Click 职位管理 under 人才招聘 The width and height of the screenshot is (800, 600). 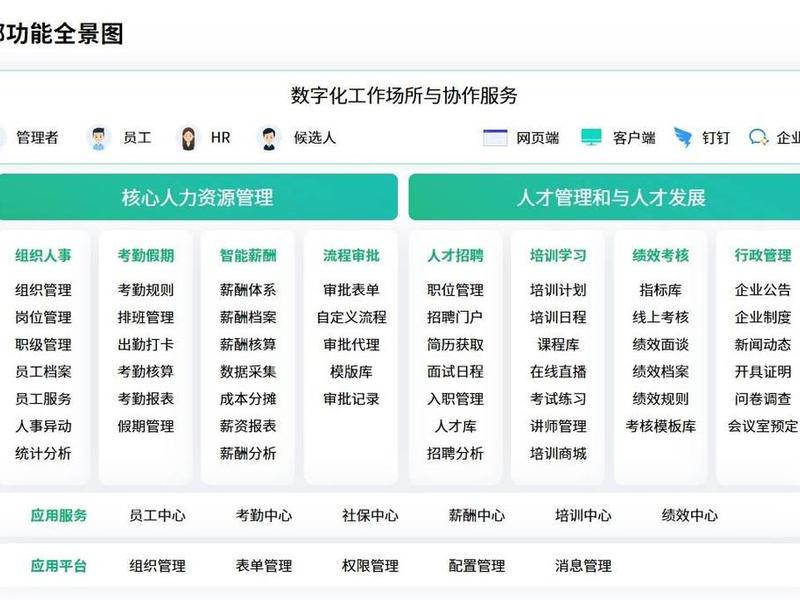point(455,290)
